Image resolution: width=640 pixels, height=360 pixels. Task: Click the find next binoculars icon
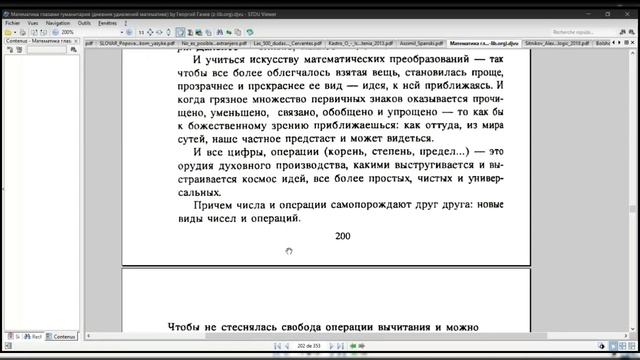631,32
